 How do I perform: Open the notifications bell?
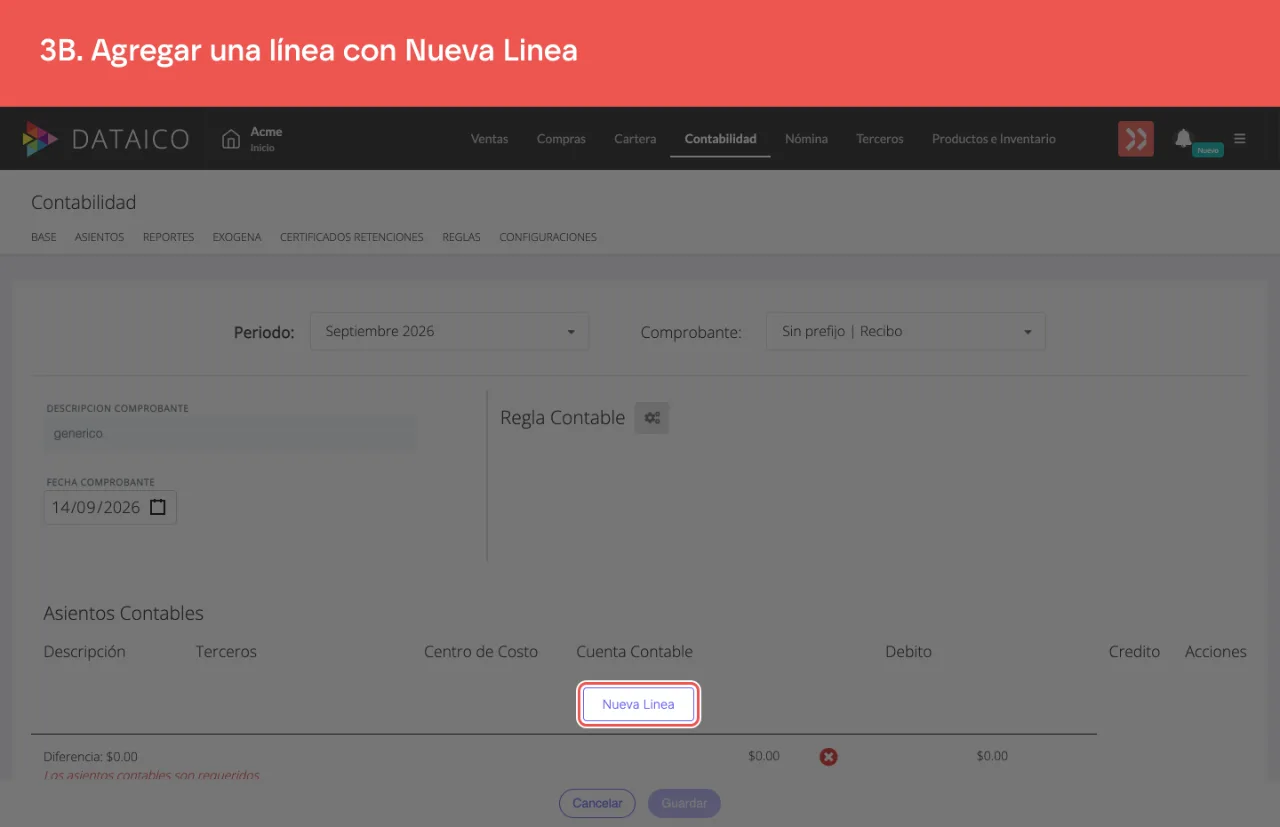click(1184, 138)
